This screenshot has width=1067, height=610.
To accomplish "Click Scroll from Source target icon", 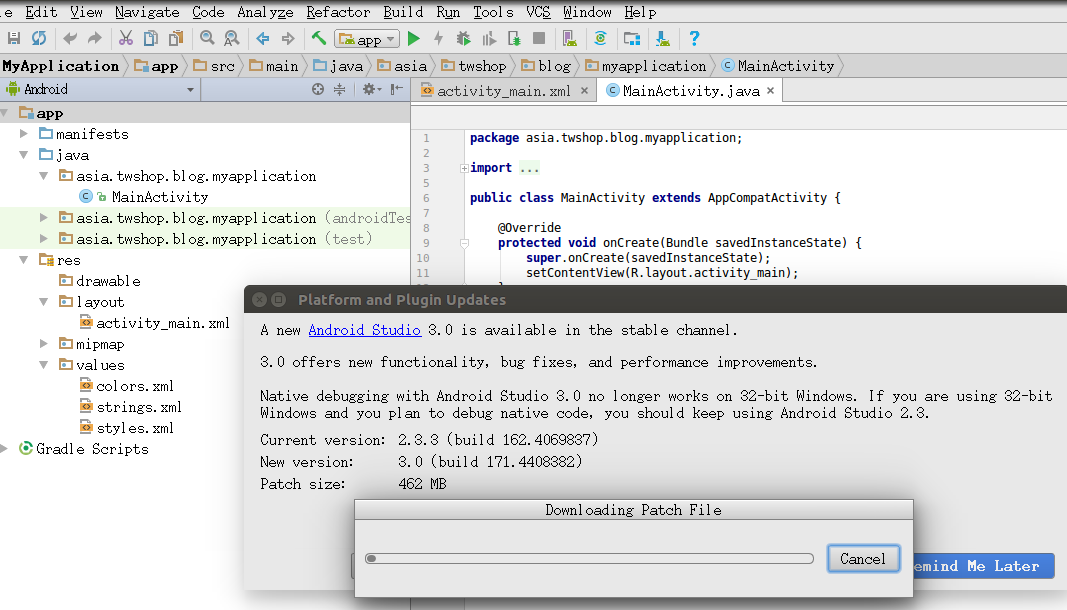I will pos(318,89).
